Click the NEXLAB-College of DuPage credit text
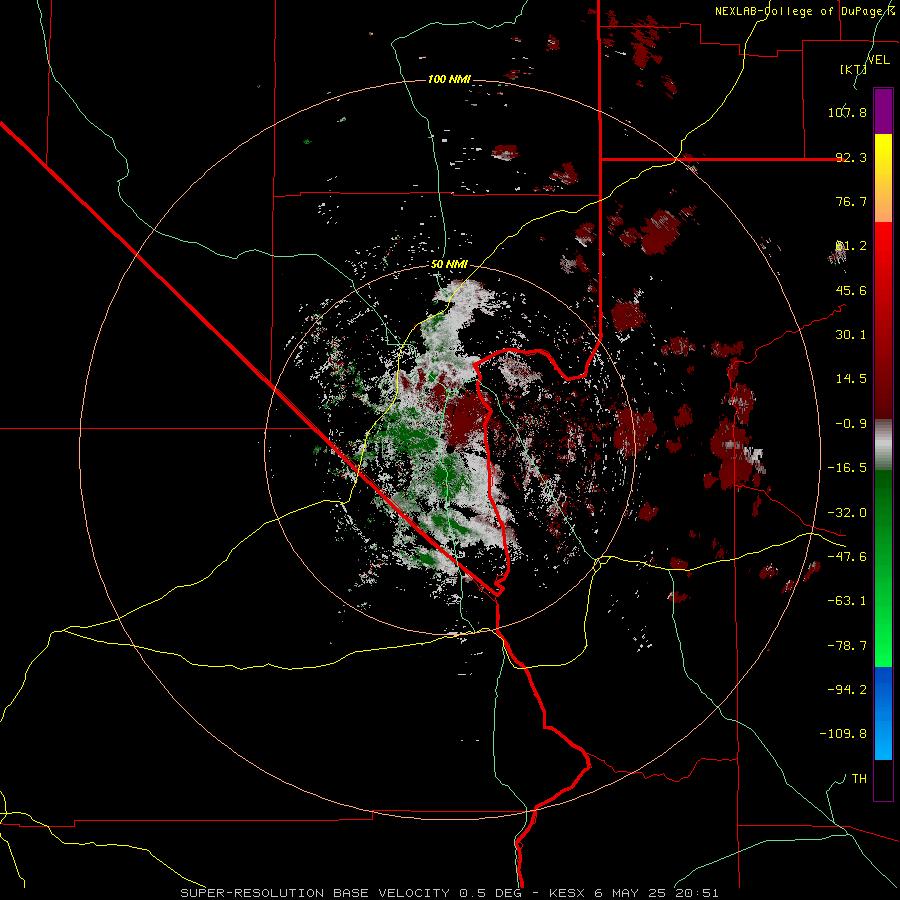The width and height of the screenshot is (900, 900). (x=804, y=11)
